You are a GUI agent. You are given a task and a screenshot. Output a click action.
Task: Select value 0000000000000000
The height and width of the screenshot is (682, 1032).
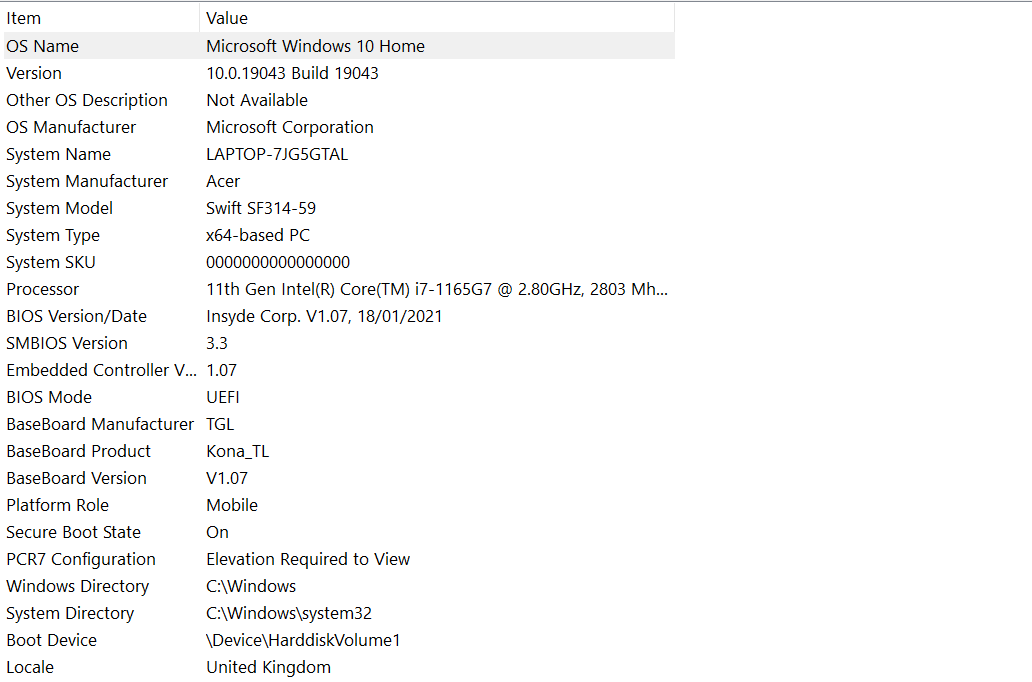tap(278, 262)
